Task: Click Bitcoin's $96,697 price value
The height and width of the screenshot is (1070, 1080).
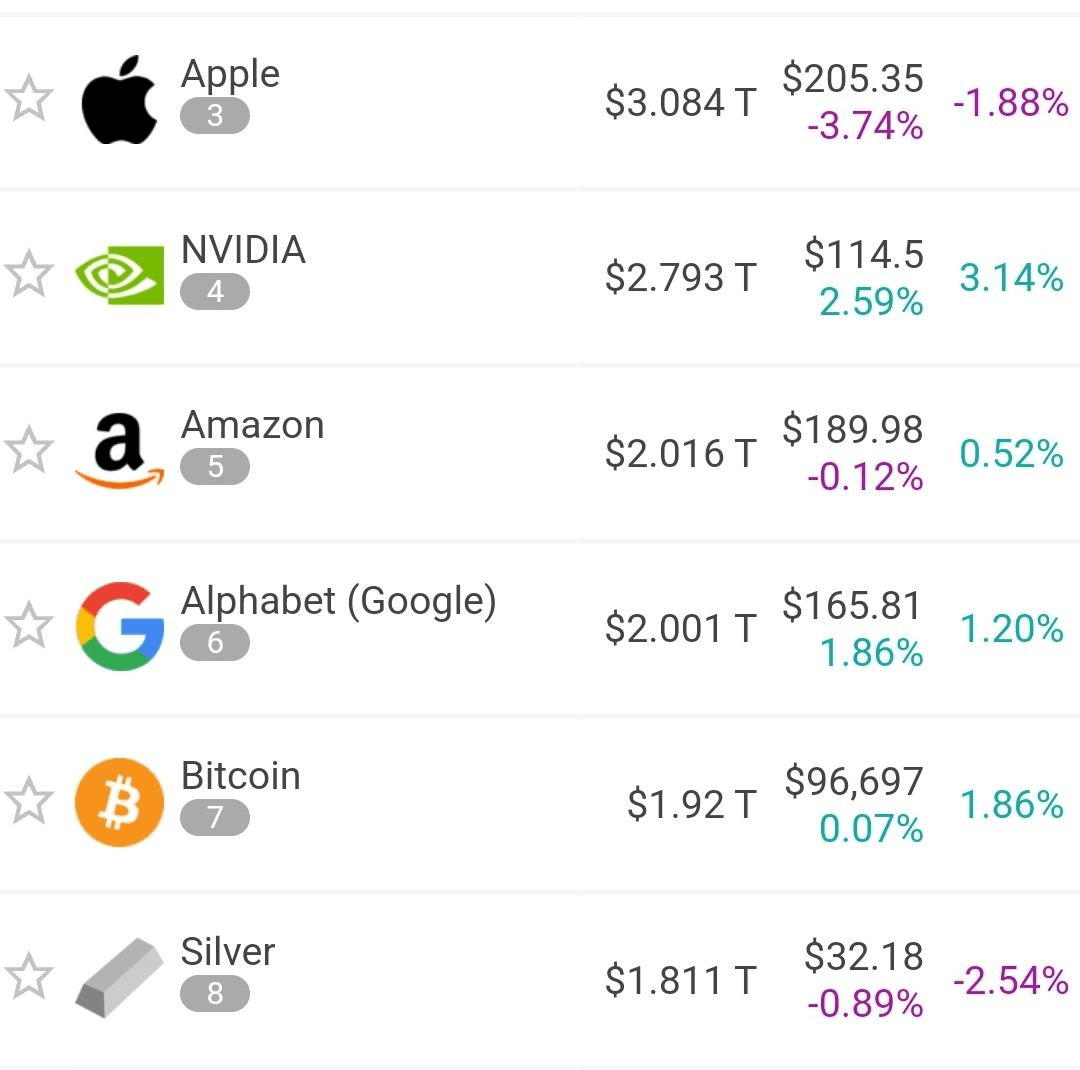Action: pyautogui.click(x=853, y=782)
